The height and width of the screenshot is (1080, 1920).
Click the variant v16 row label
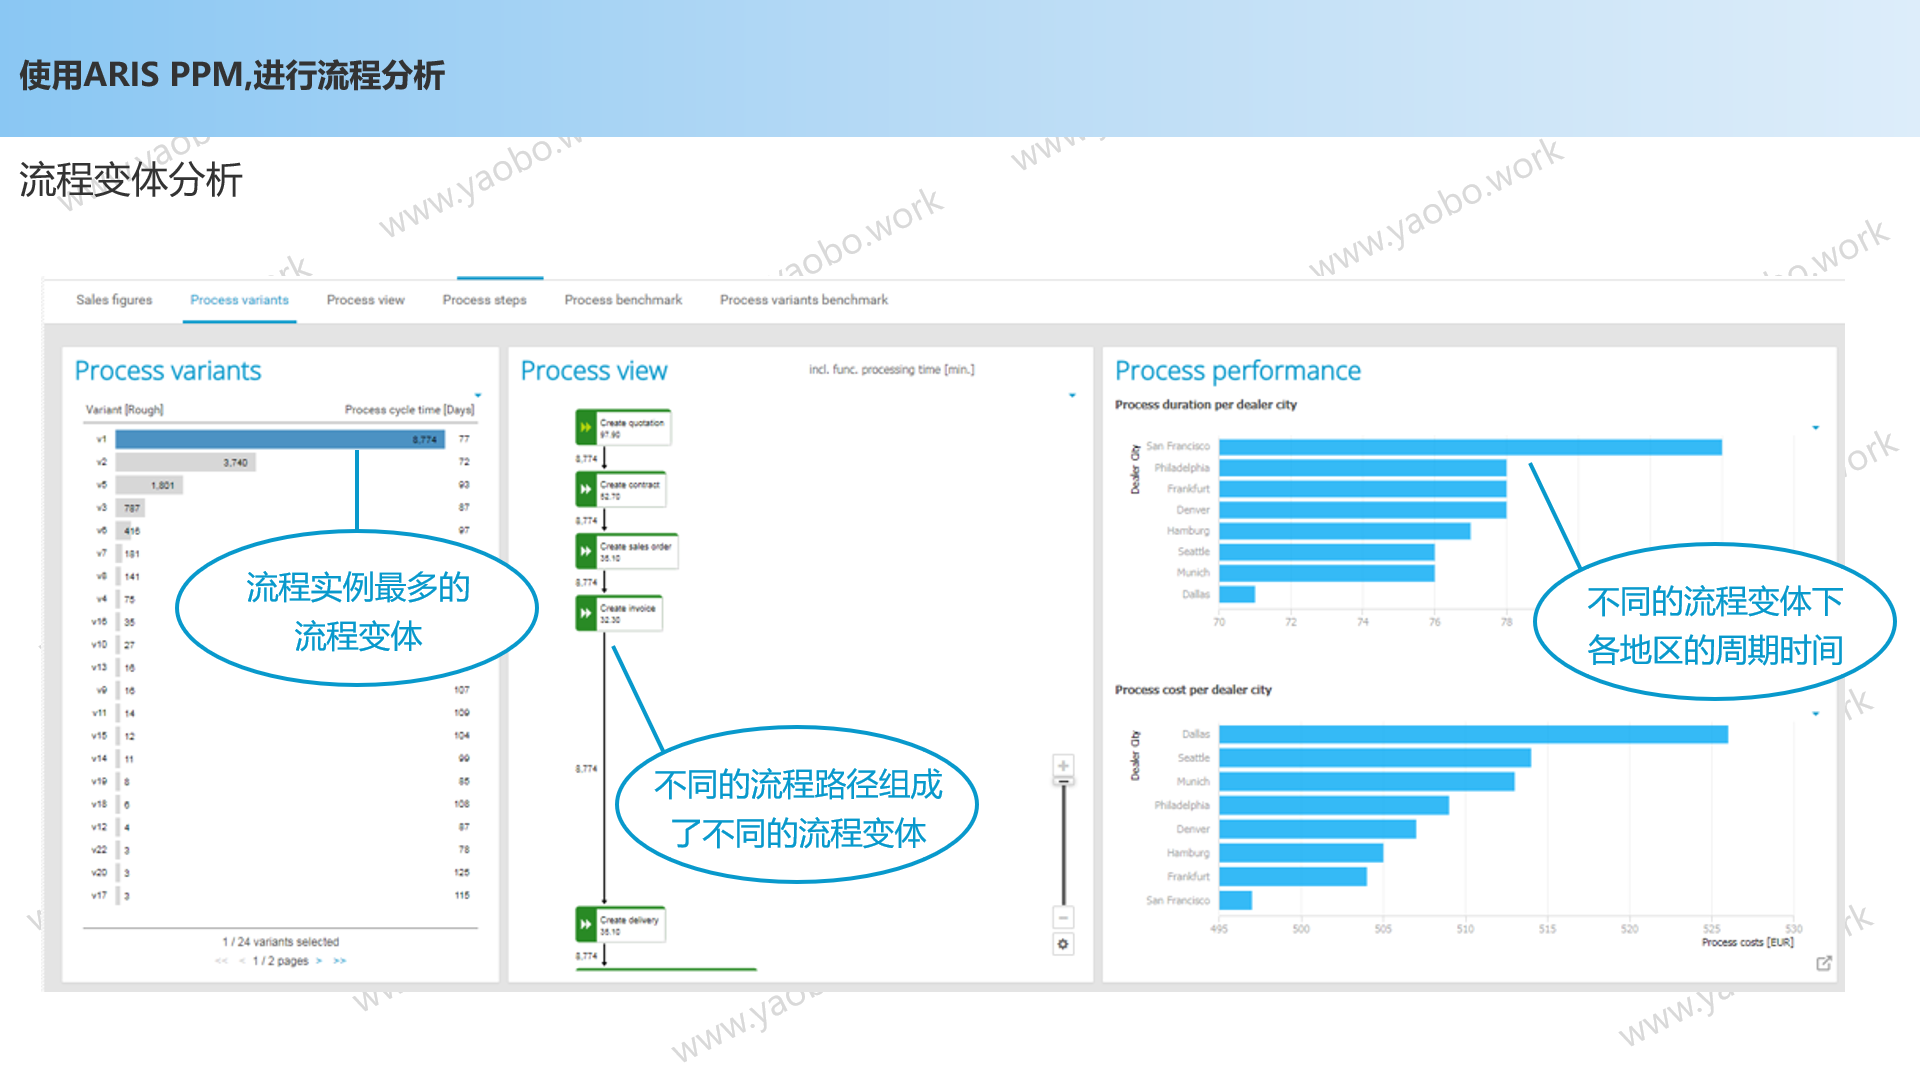tap(99, 622)
